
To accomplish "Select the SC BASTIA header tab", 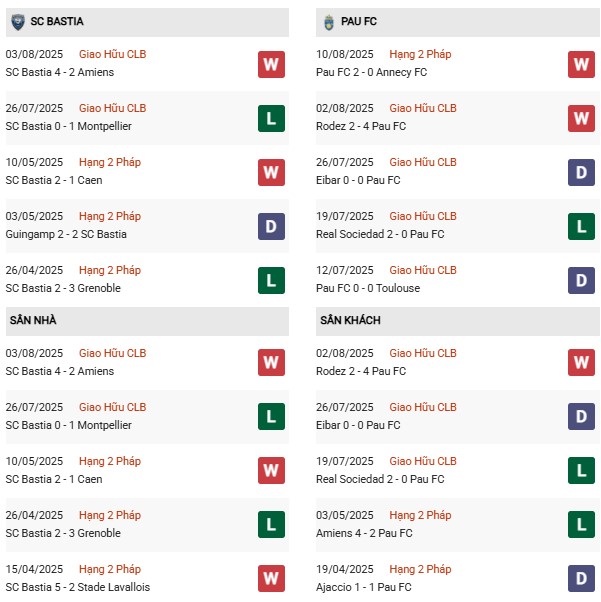I will (x=58, y=21).
